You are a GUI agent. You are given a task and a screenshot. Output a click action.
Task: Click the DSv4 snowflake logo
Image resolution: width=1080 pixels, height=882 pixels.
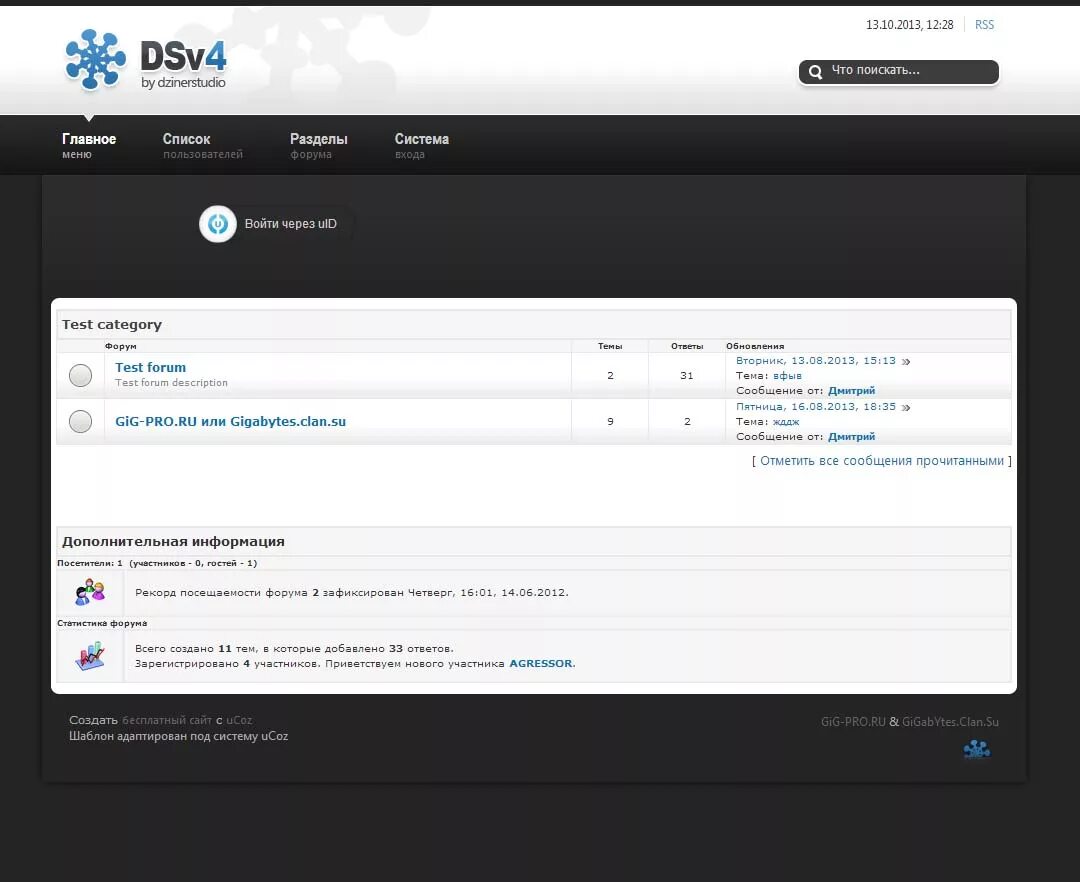point(94,60)
